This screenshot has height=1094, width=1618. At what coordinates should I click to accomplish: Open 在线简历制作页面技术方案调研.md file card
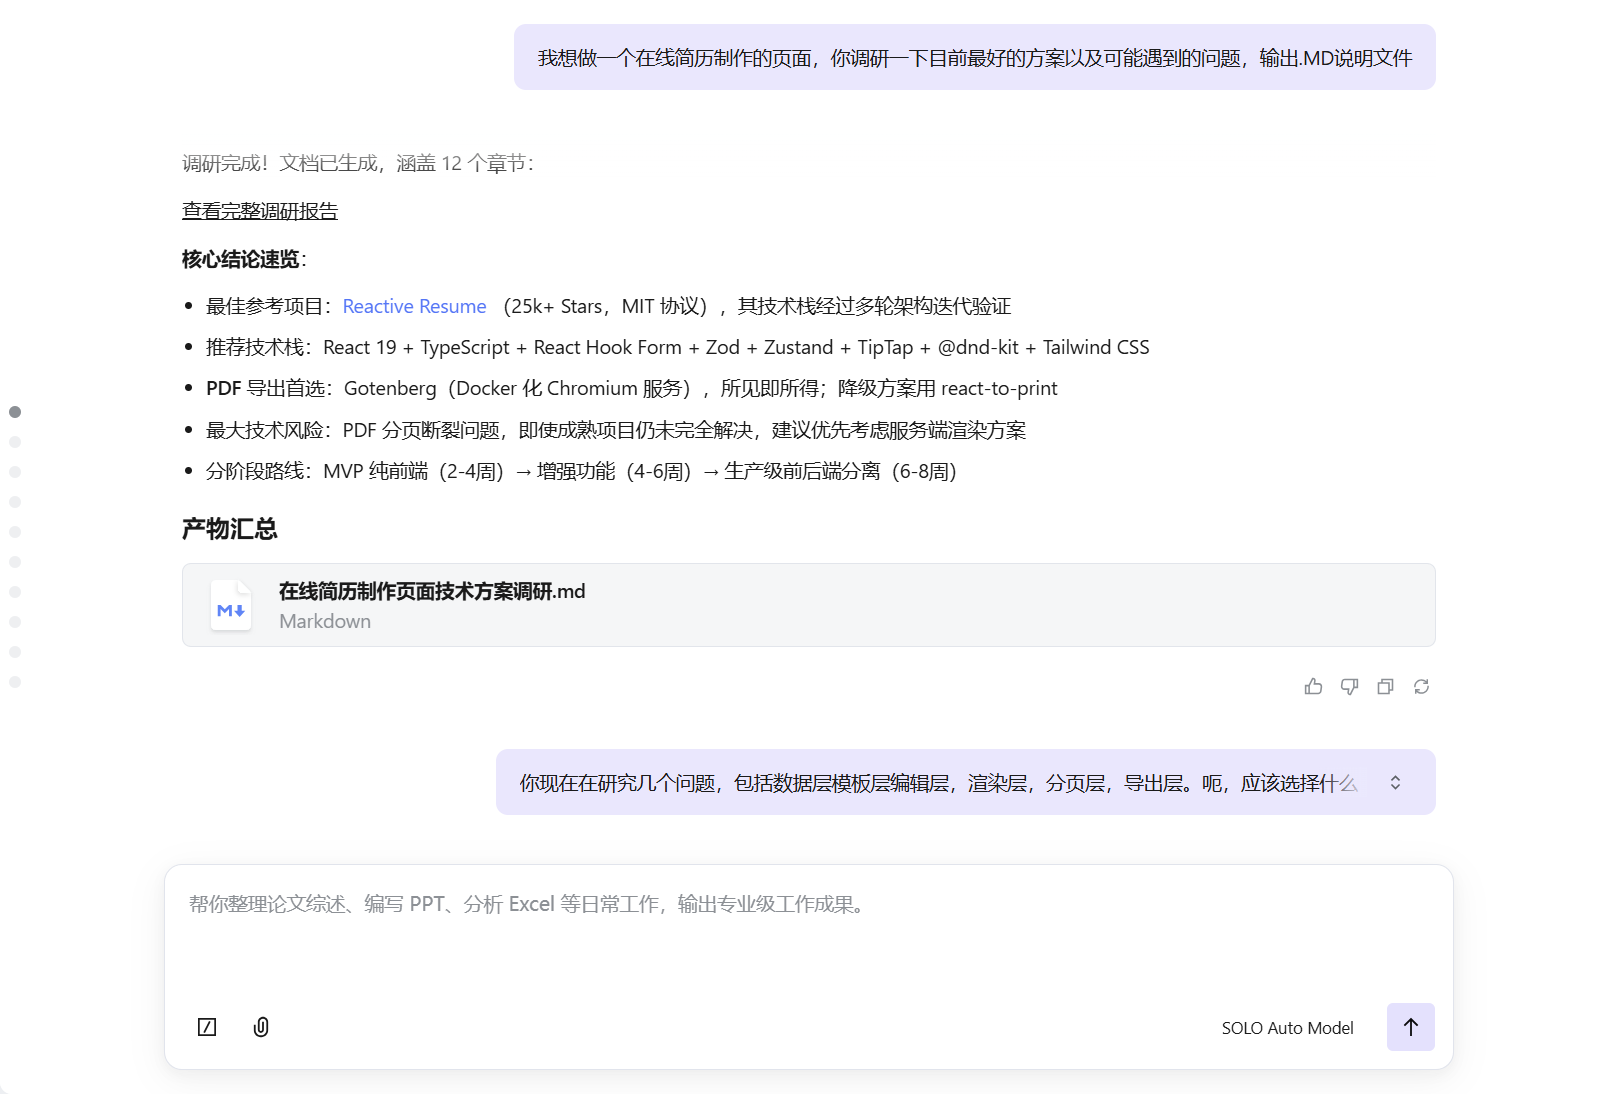click(x=808, y=605)
